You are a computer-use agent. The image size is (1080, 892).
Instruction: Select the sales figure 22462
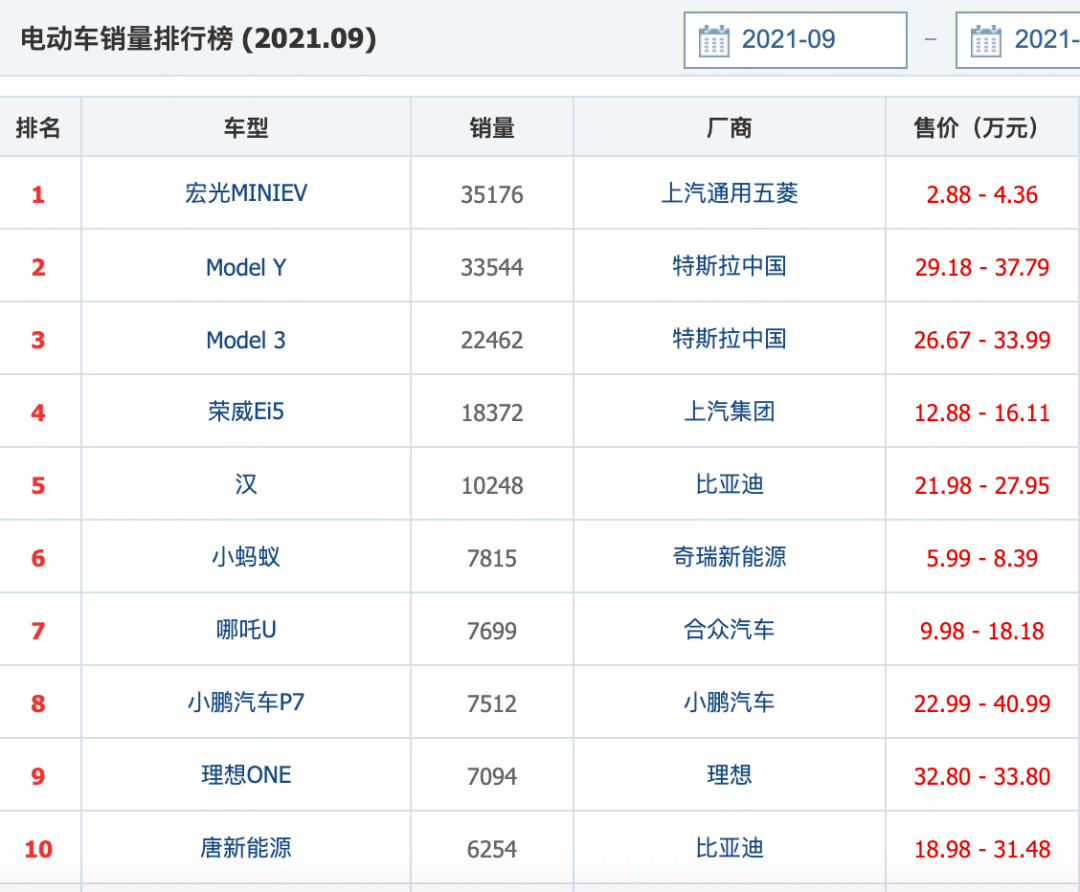(492, 340)
